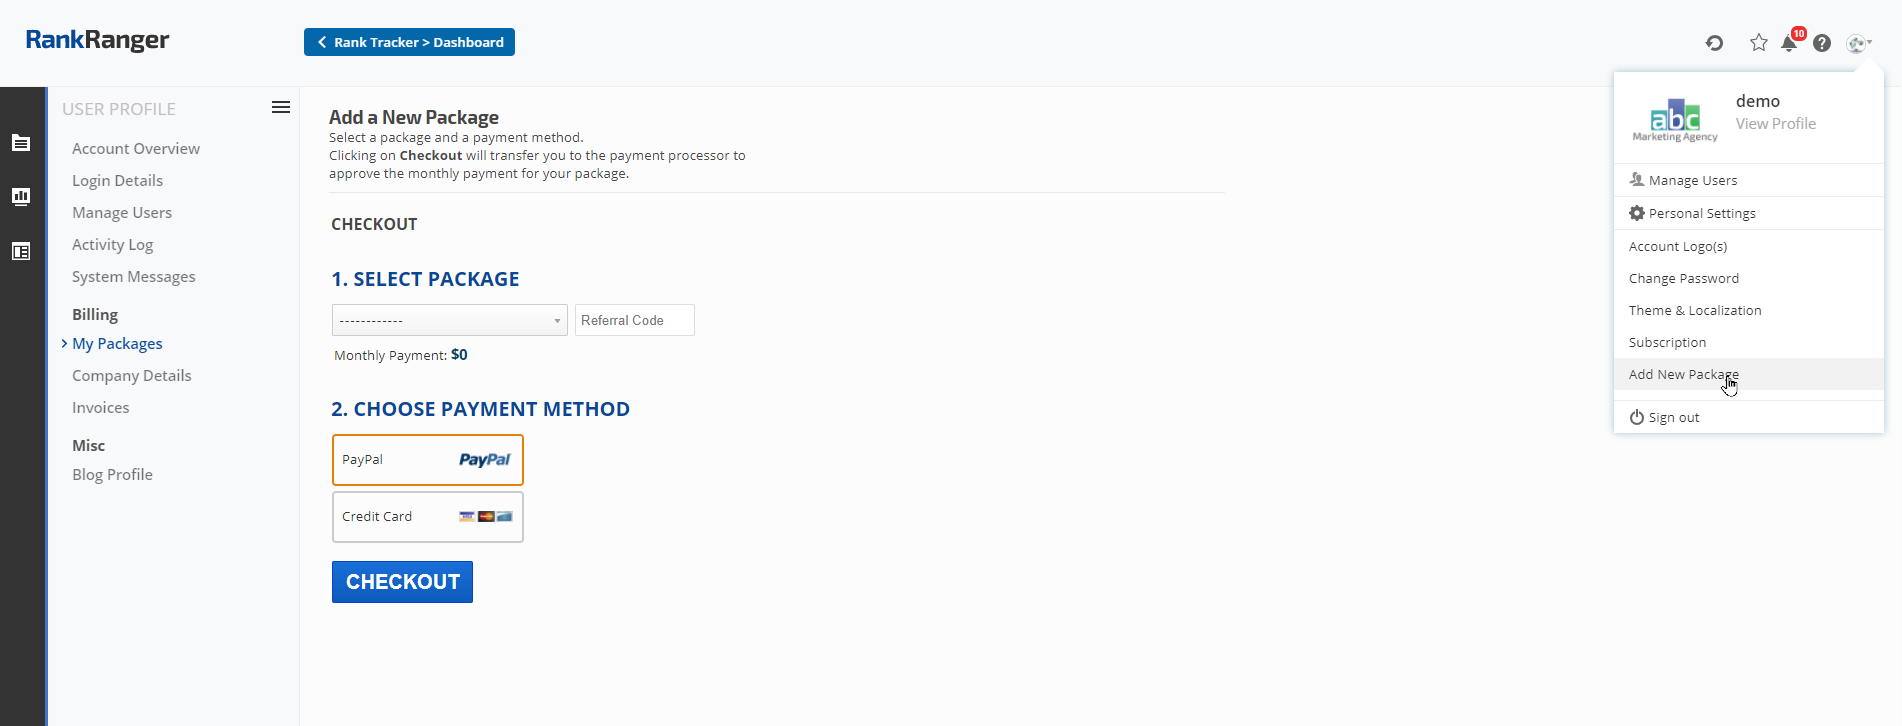Open Account Overview in the sidebar
The width and height of the screenshot is (1902, 726).
pyautogui.click(x=136, y=149)
